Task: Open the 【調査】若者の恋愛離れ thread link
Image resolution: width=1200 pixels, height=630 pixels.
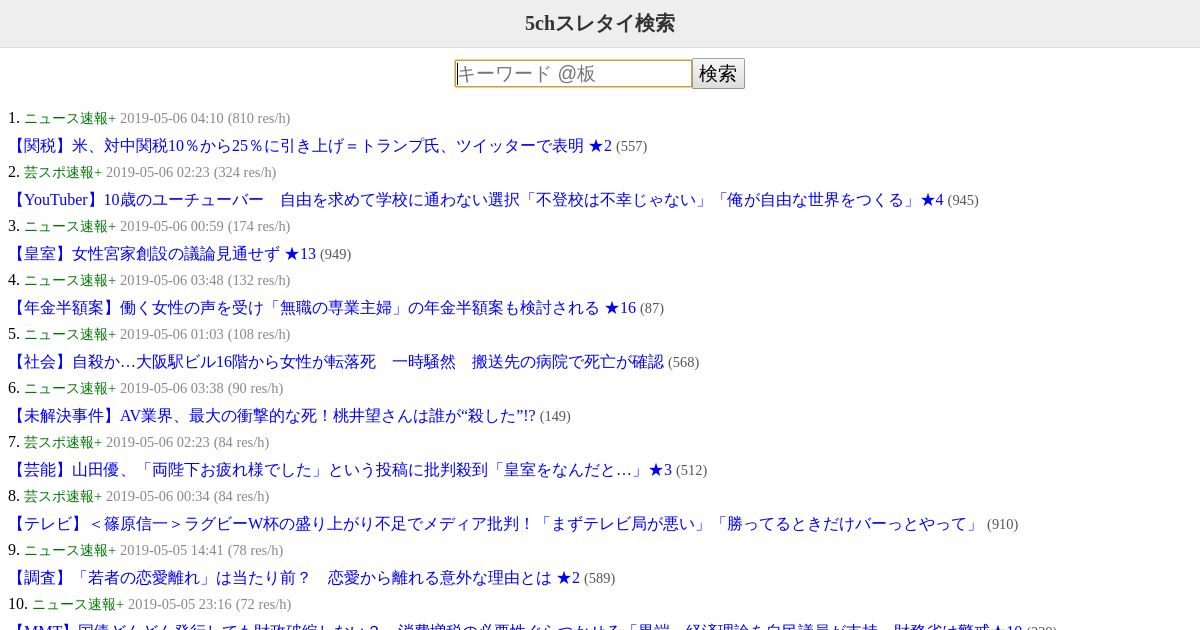Action: point(294,578)
